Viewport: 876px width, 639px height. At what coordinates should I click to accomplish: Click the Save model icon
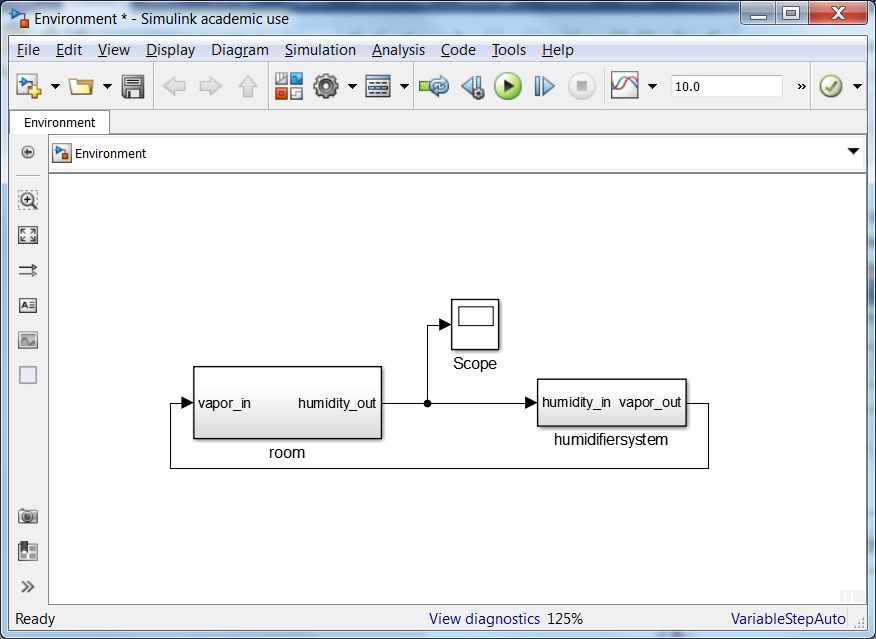(133, 87)
